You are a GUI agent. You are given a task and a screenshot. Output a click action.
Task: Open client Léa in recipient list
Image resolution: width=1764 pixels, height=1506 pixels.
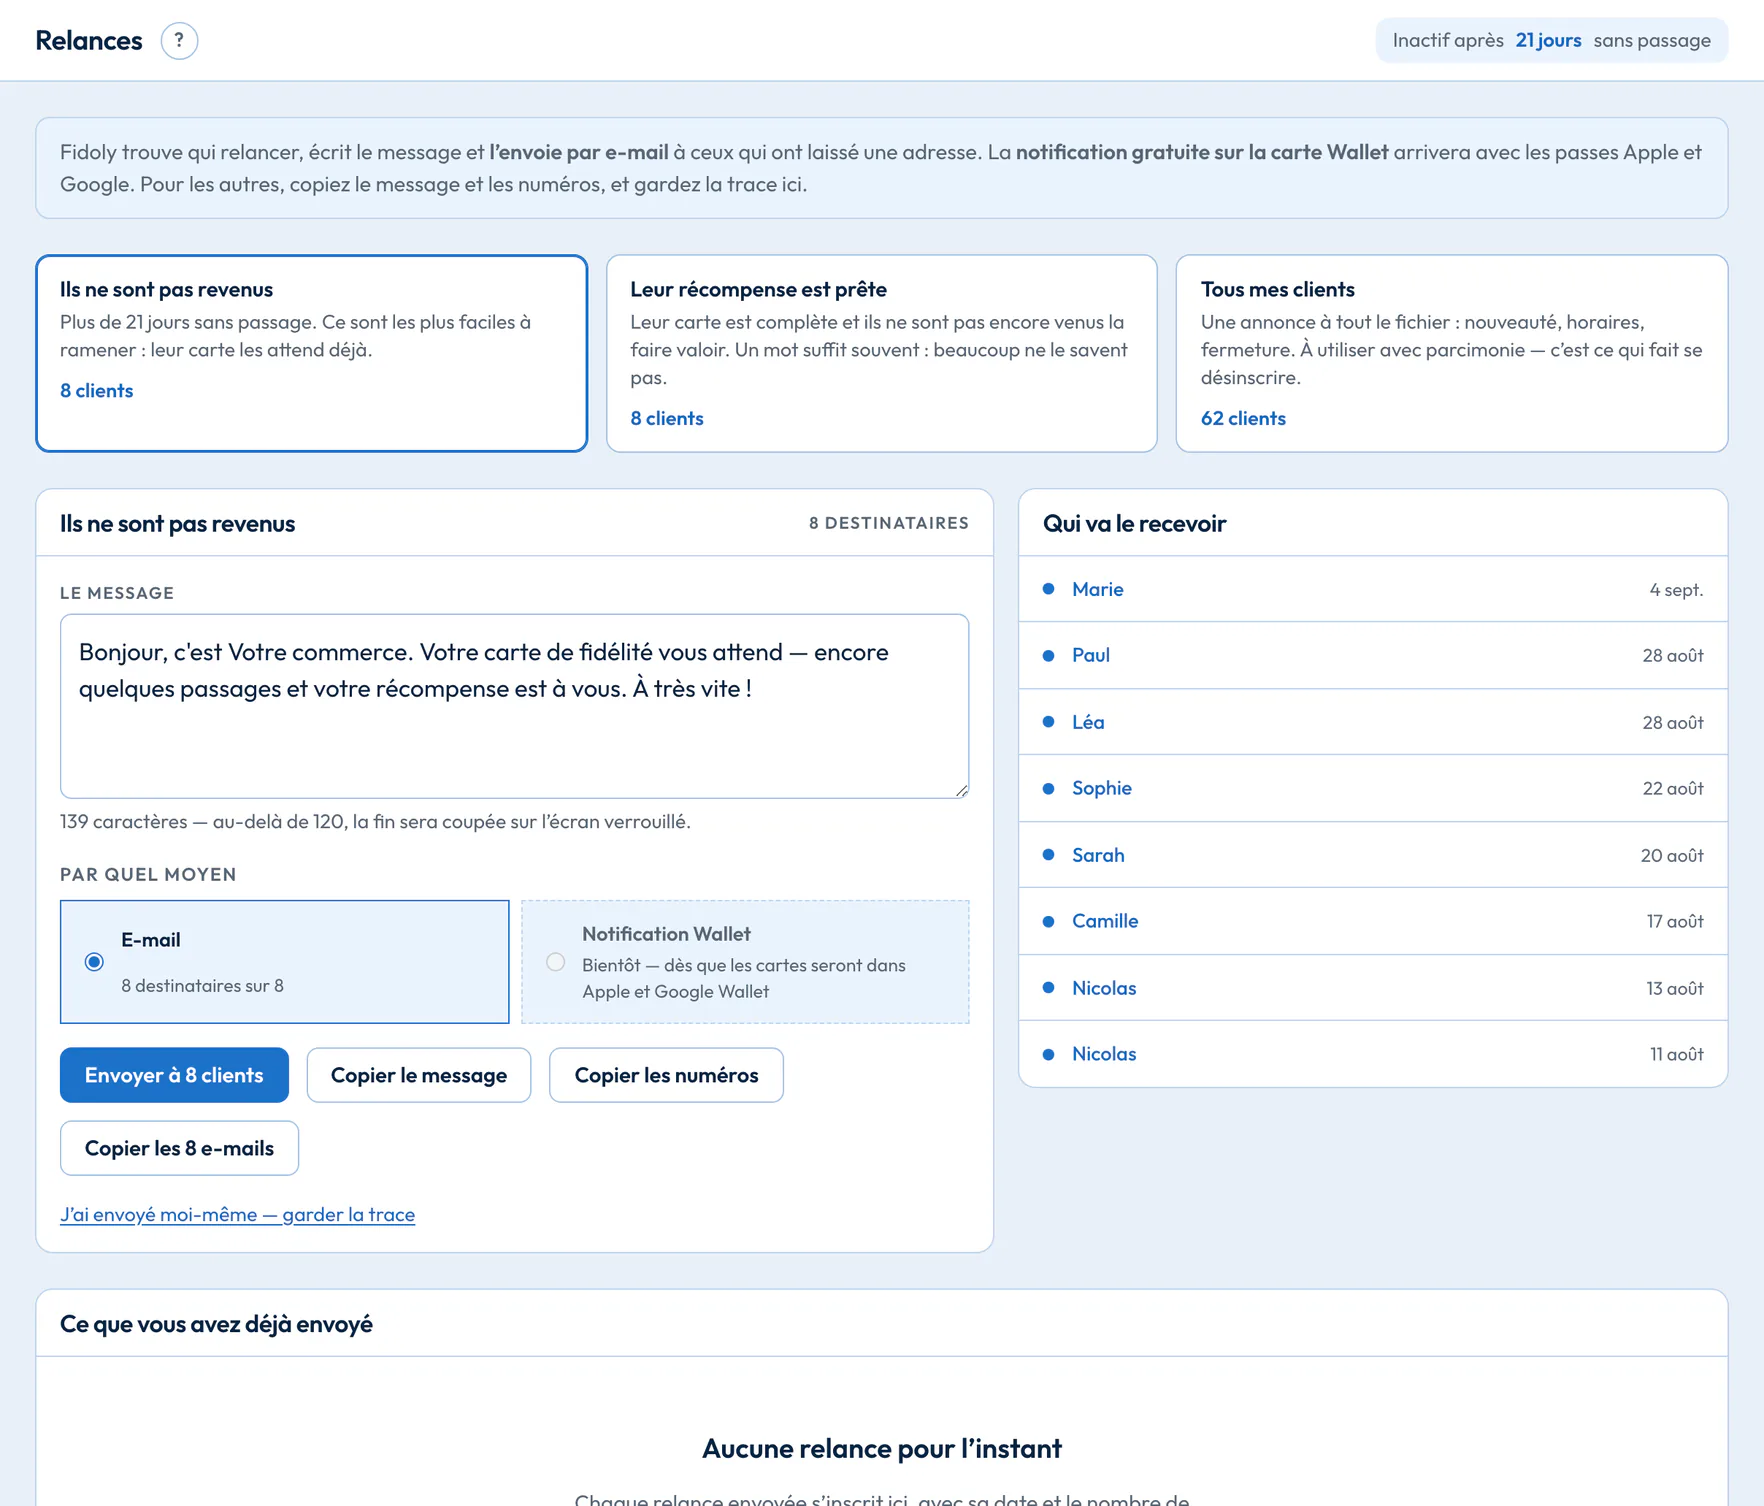tap(1088, 722)
